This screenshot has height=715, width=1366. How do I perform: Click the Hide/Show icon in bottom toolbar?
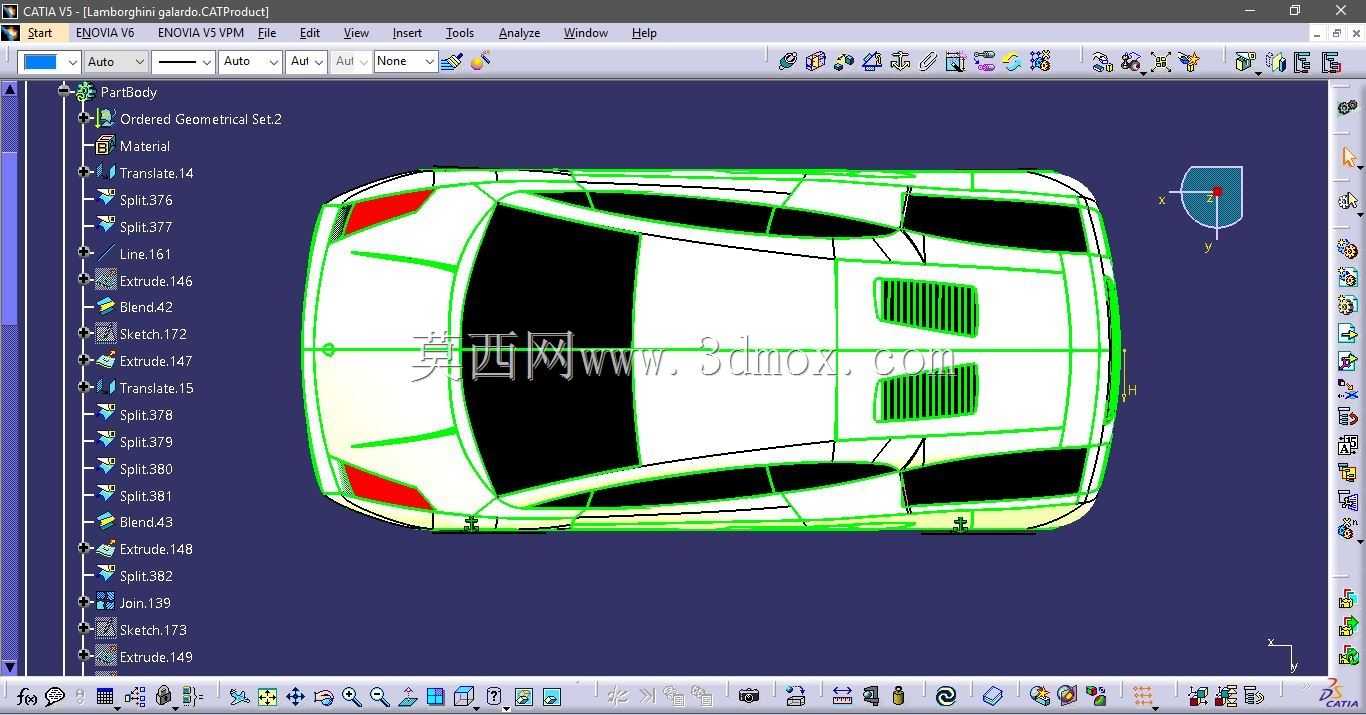[523, 697]
